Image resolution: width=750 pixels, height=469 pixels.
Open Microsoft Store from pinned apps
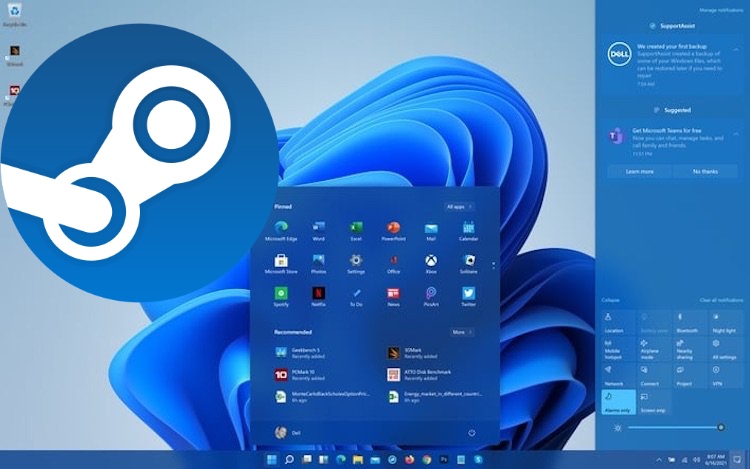click(x=281, y=264)
